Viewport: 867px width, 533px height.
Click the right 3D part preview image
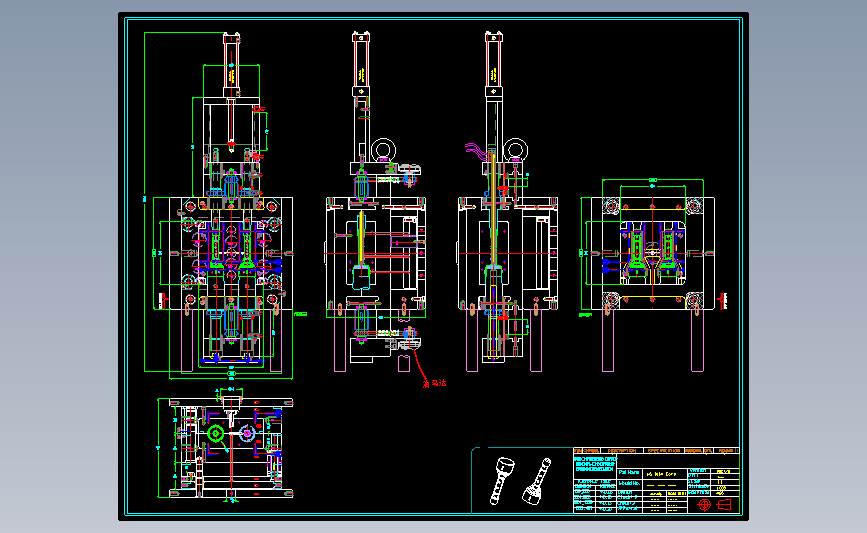(537, 480)
